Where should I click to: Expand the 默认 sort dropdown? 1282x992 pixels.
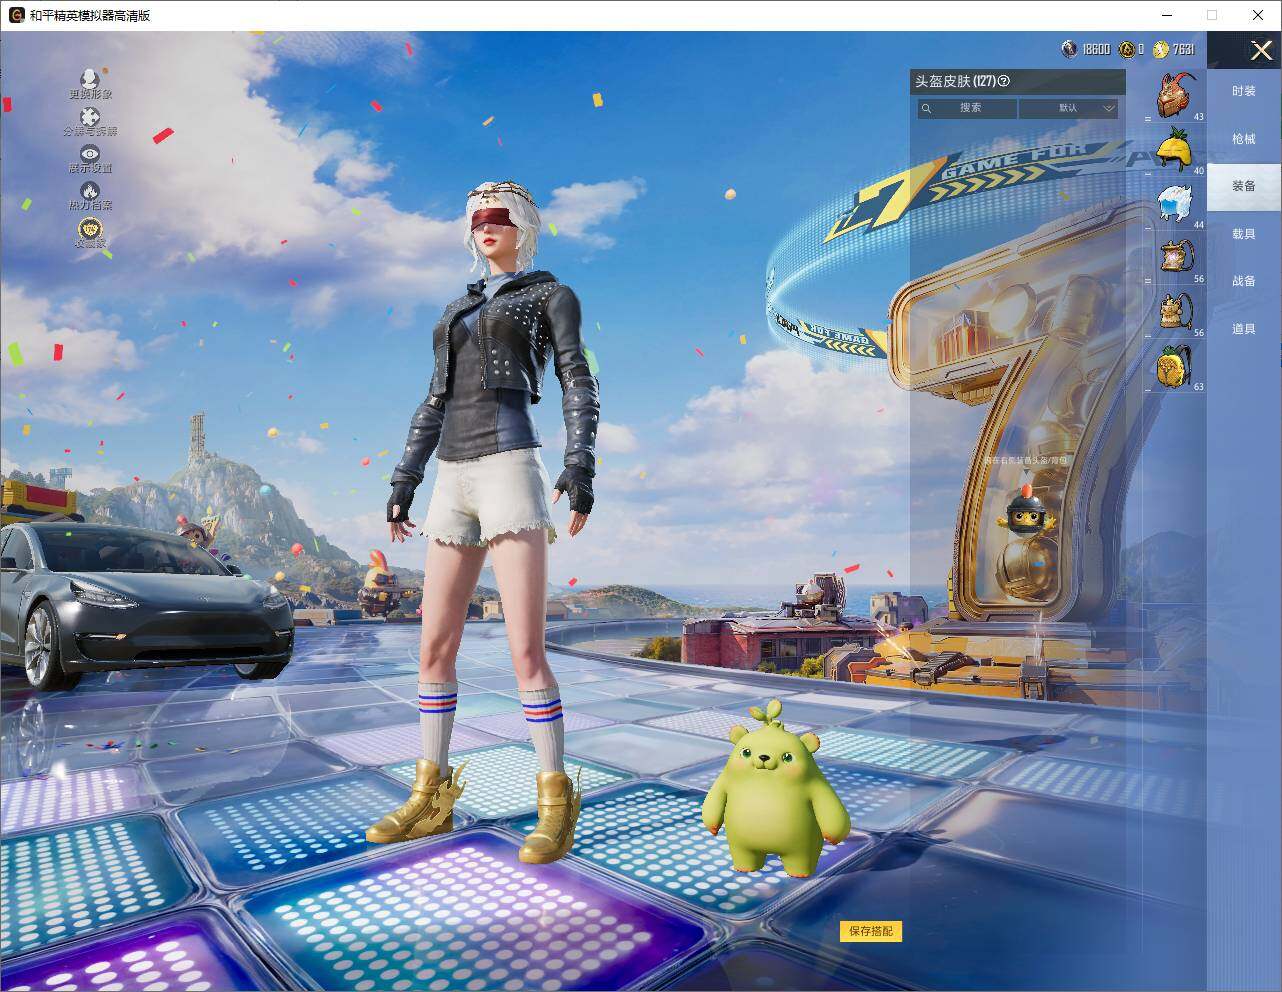[1068, 108]
